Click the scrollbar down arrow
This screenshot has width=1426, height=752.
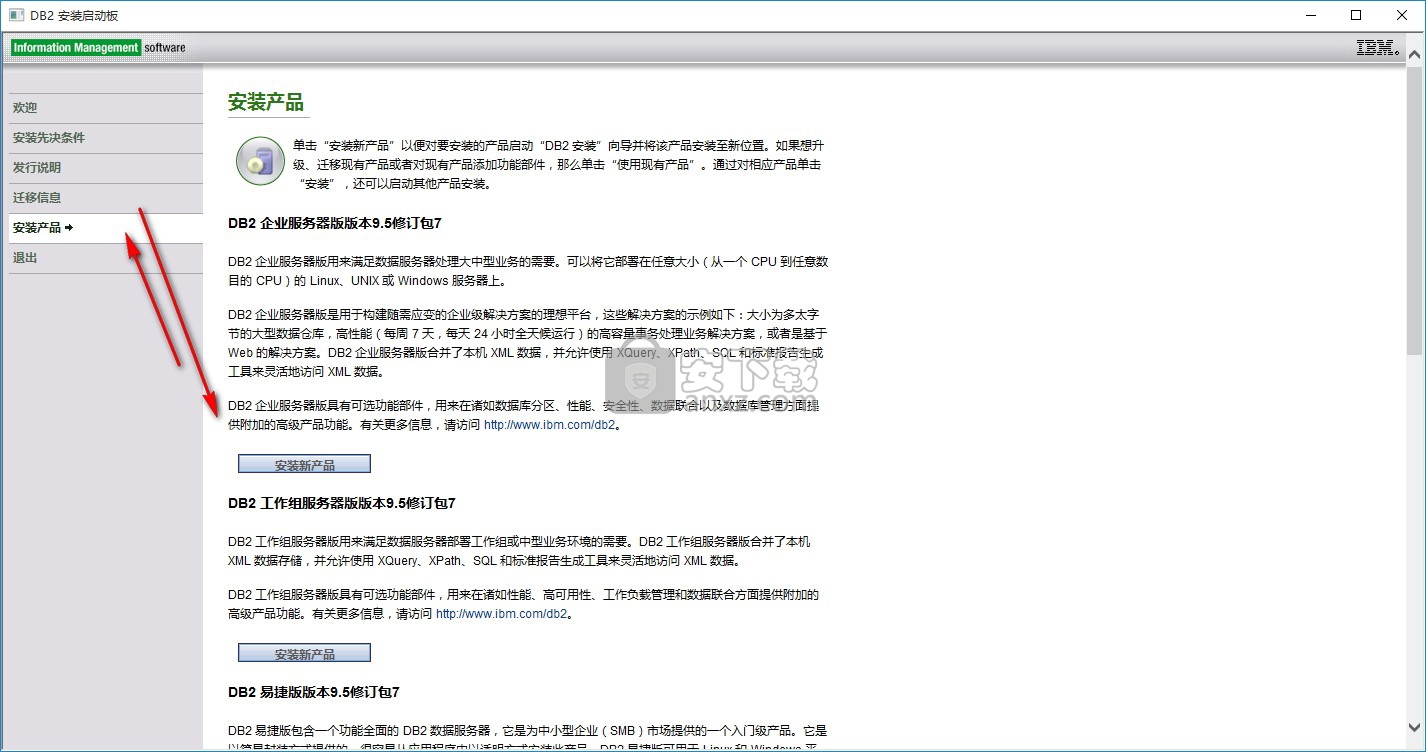1414,727
